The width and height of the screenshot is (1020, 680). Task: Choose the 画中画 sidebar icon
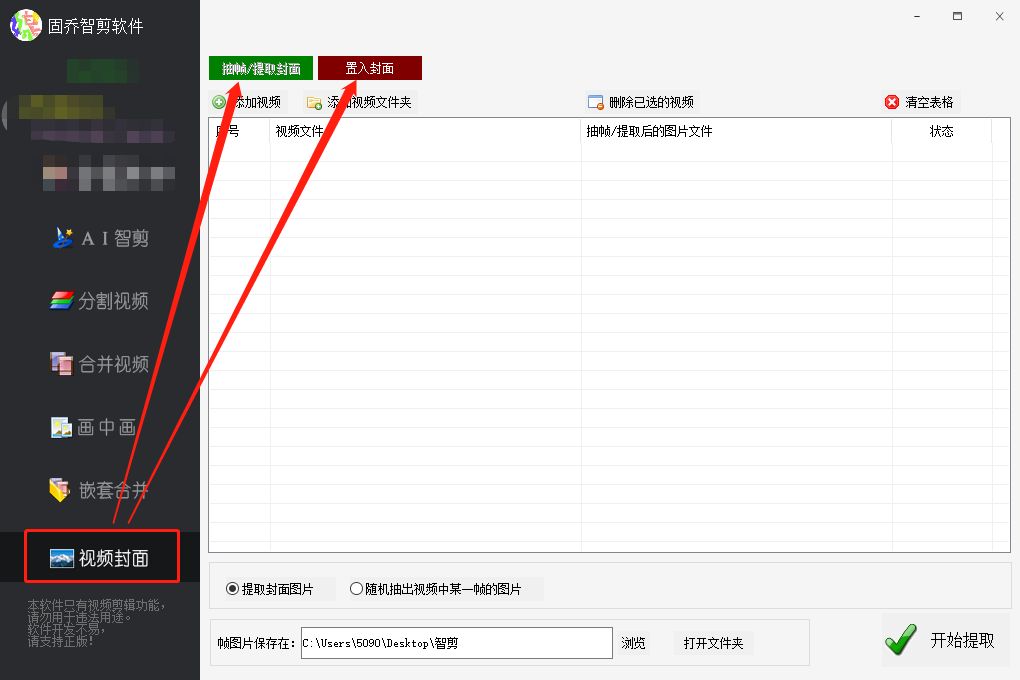(x=62, y=427)
